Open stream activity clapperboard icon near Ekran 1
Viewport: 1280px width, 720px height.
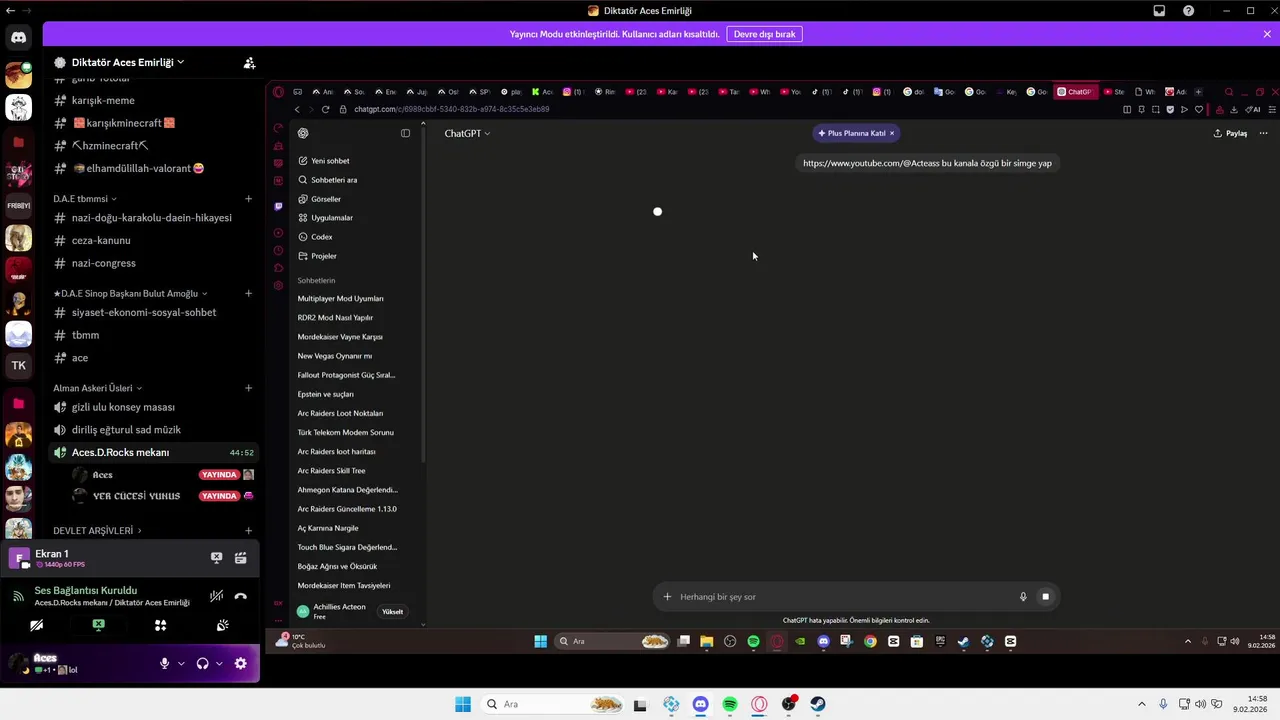pos(241,558)
